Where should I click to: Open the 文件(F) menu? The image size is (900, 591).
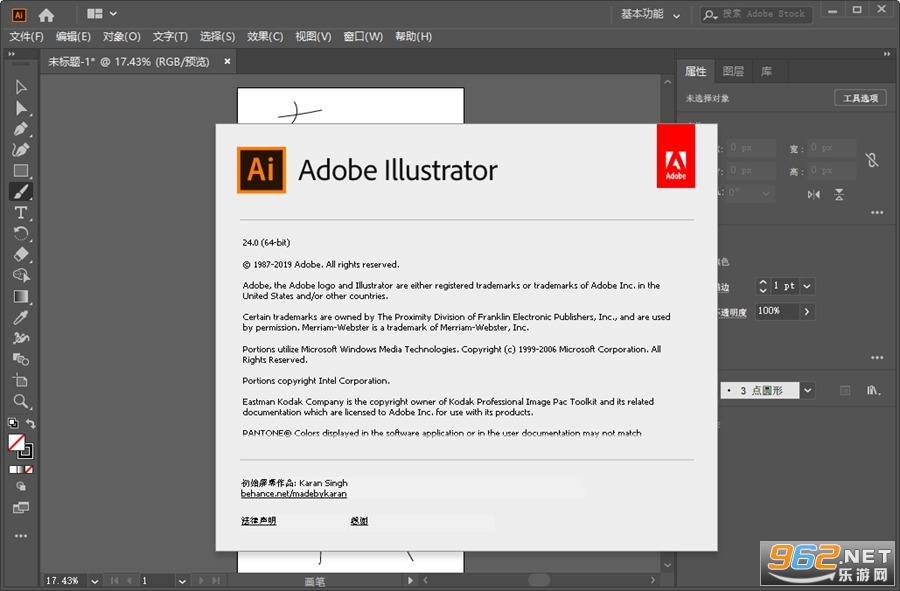26,37
